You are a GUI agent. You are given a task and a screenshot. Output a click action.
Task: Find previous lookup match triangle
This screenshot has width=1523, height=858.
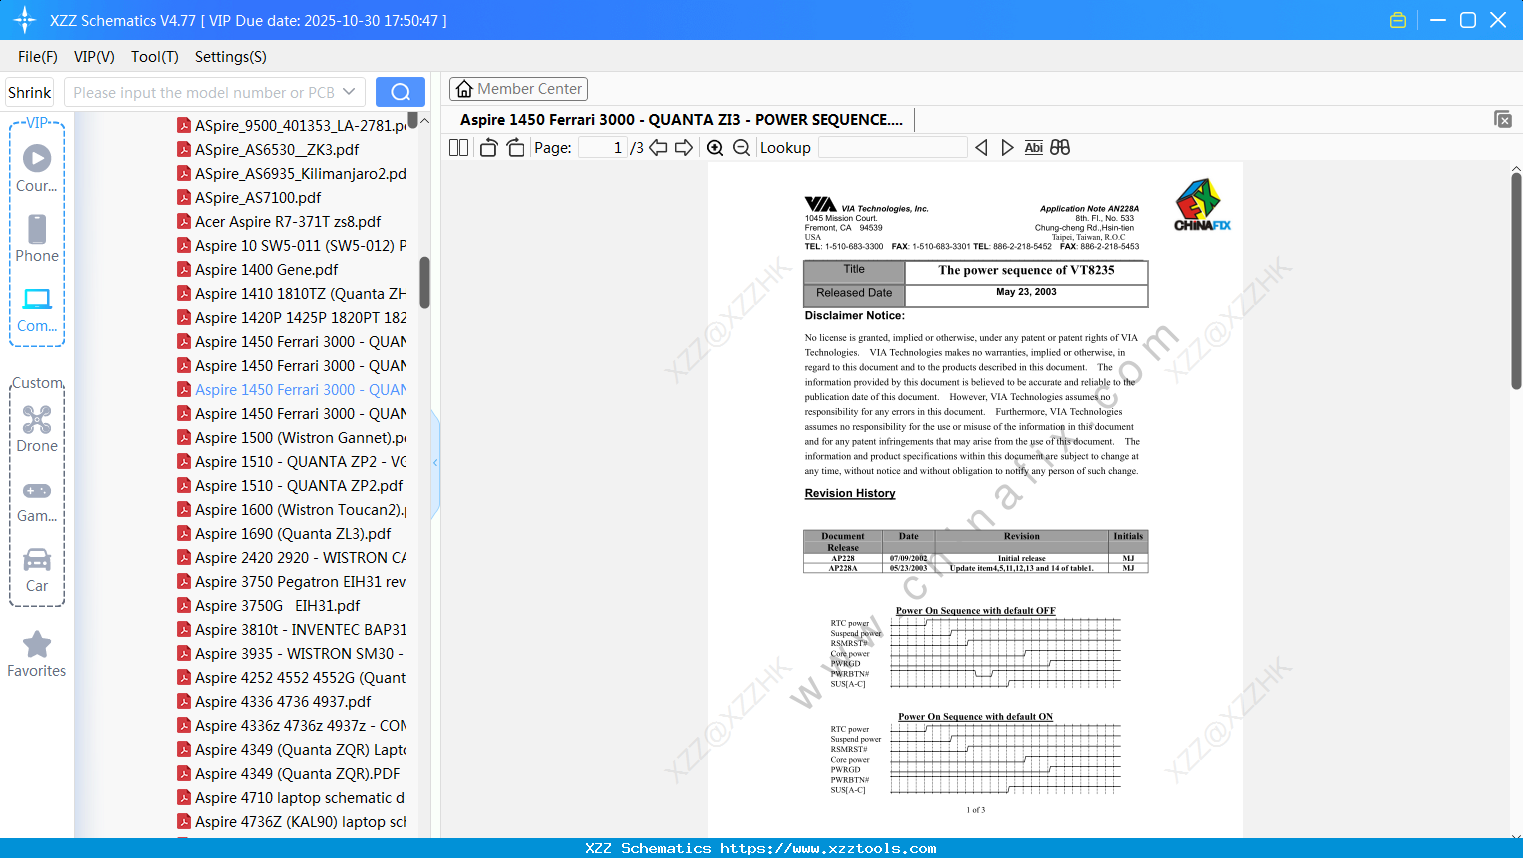tap(981, 148)
